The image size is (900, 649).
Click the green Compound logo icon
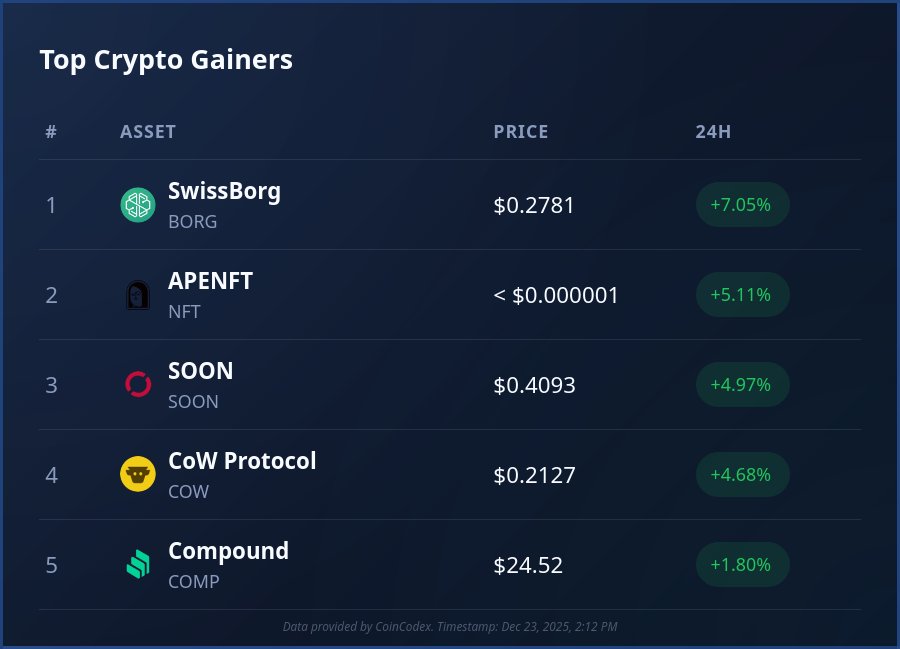coord(138,565)
